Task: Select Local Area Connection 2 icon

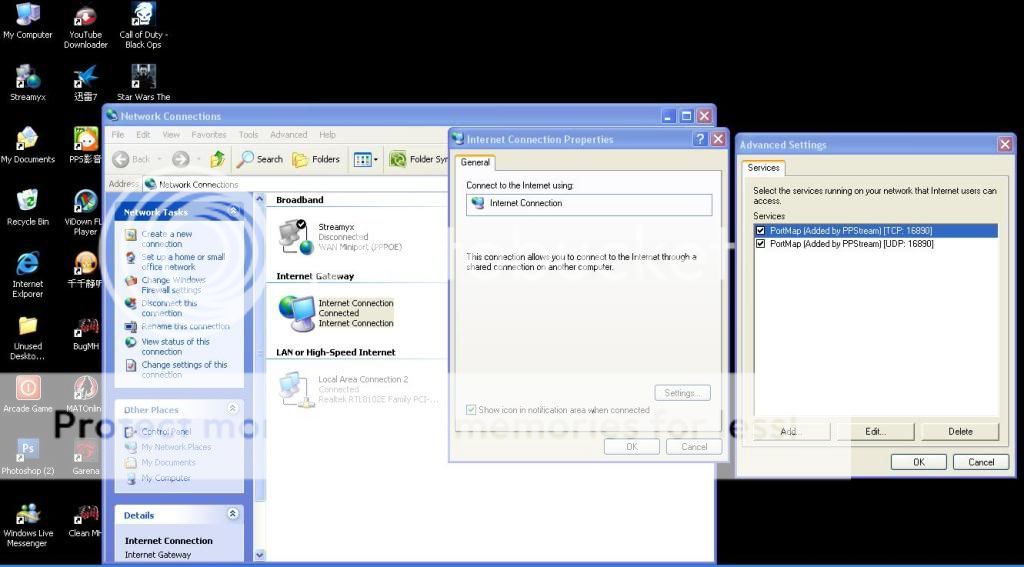Action: [x=294, y=388]
